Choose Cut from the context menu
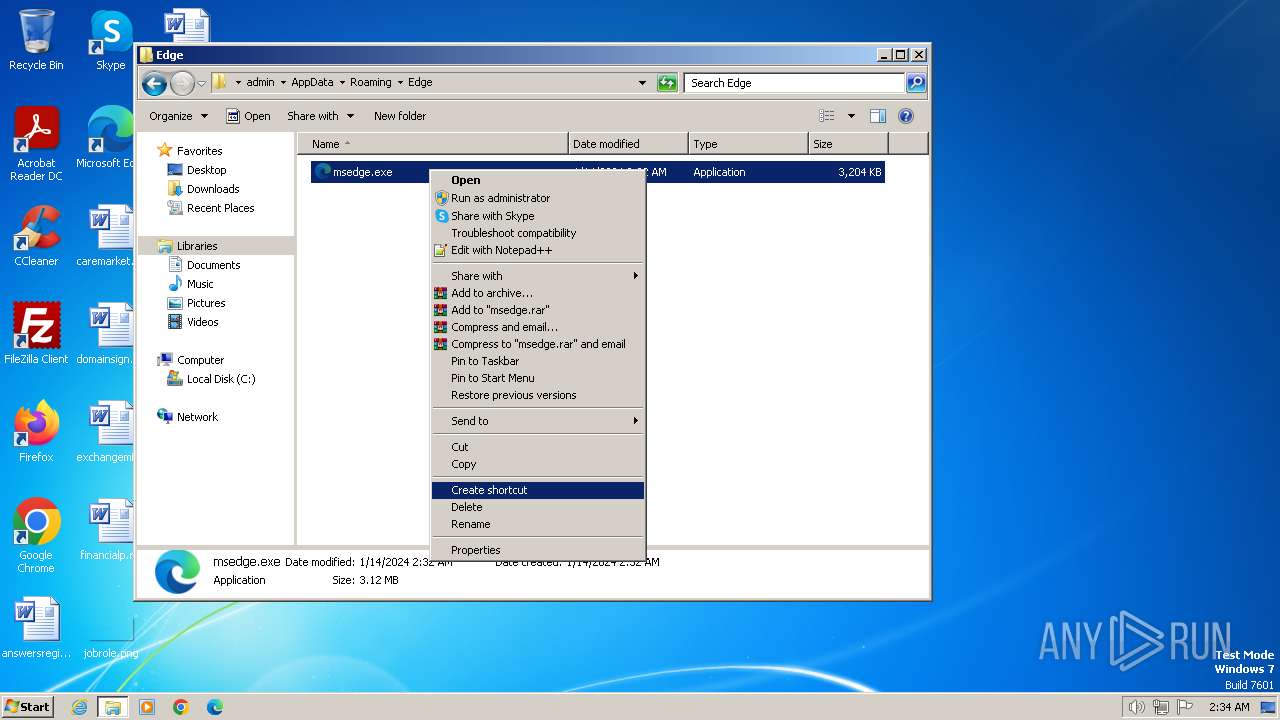The width and height of the screenshot is (1280, 720). pyautogui.click(x=538, y=447)
